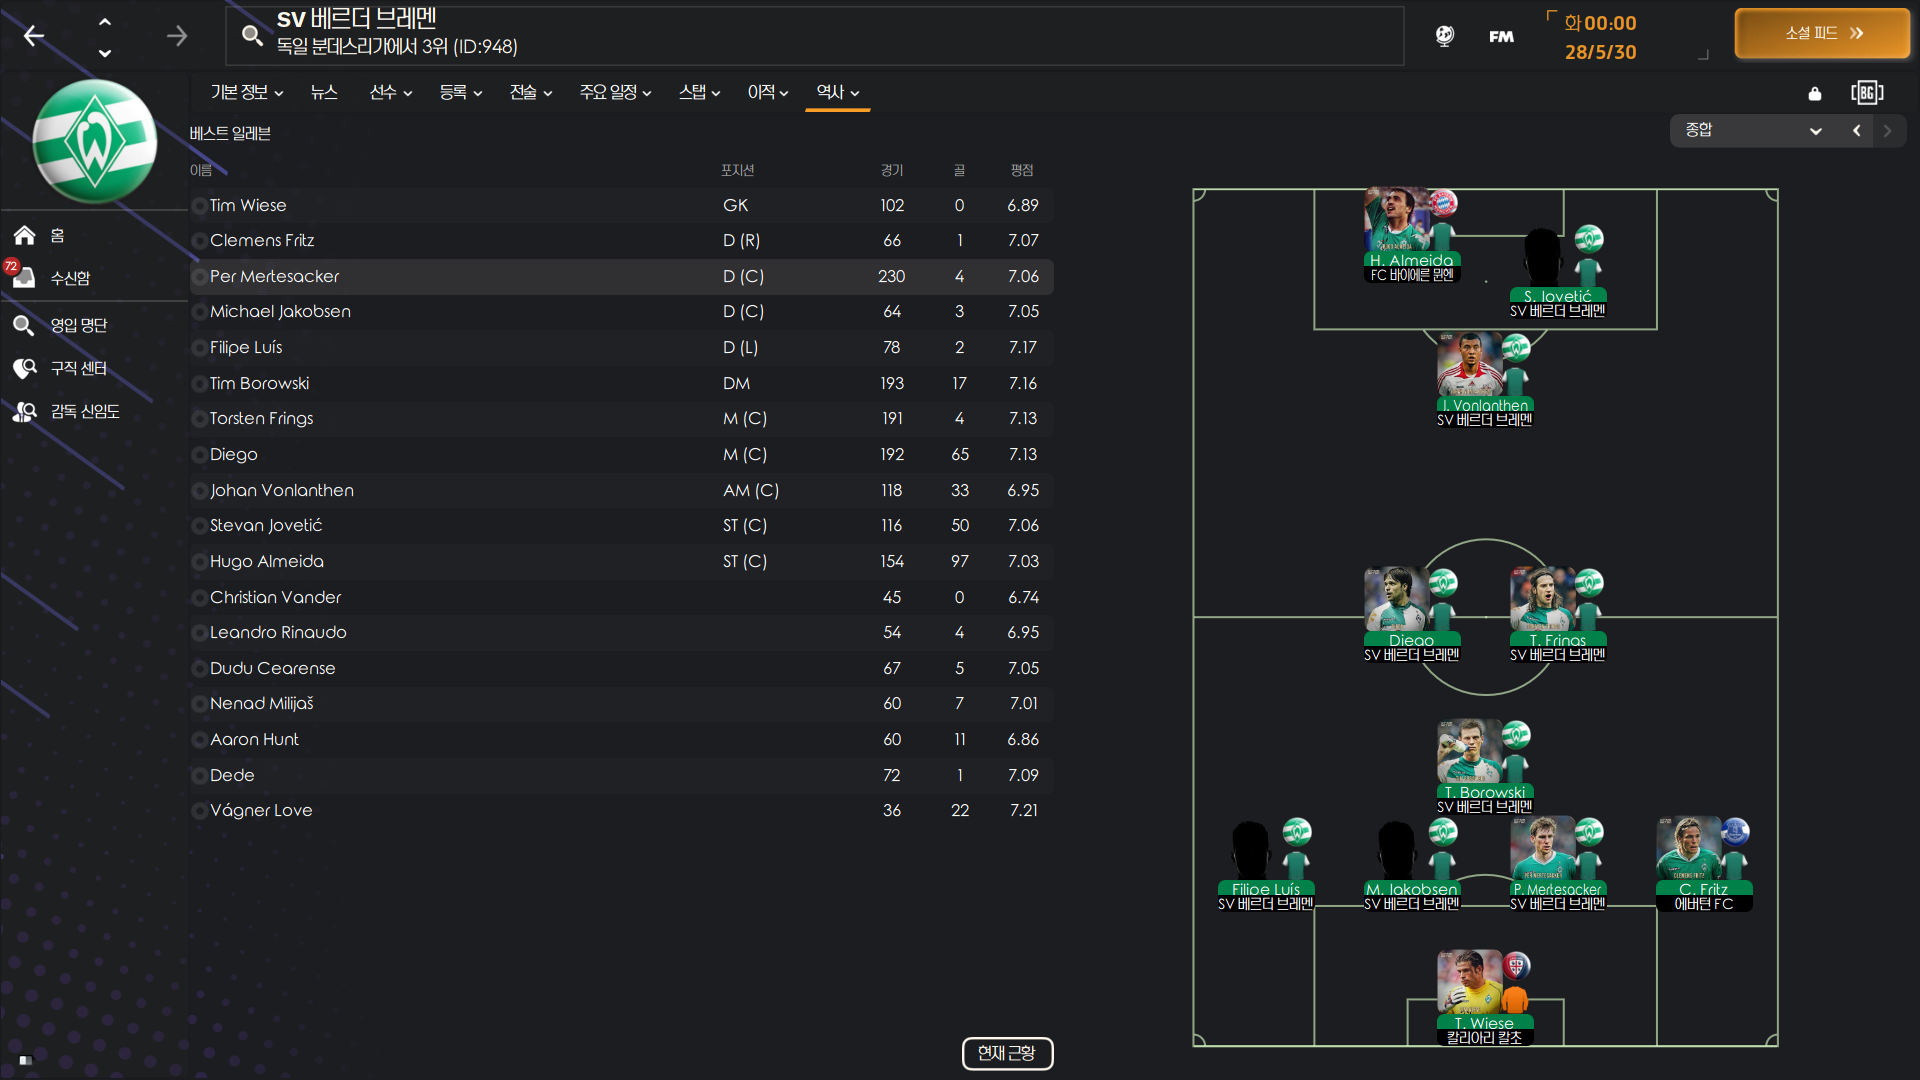Open Clemens Fritz player link
1920x1080 pixels.
(x=262, y=240)
